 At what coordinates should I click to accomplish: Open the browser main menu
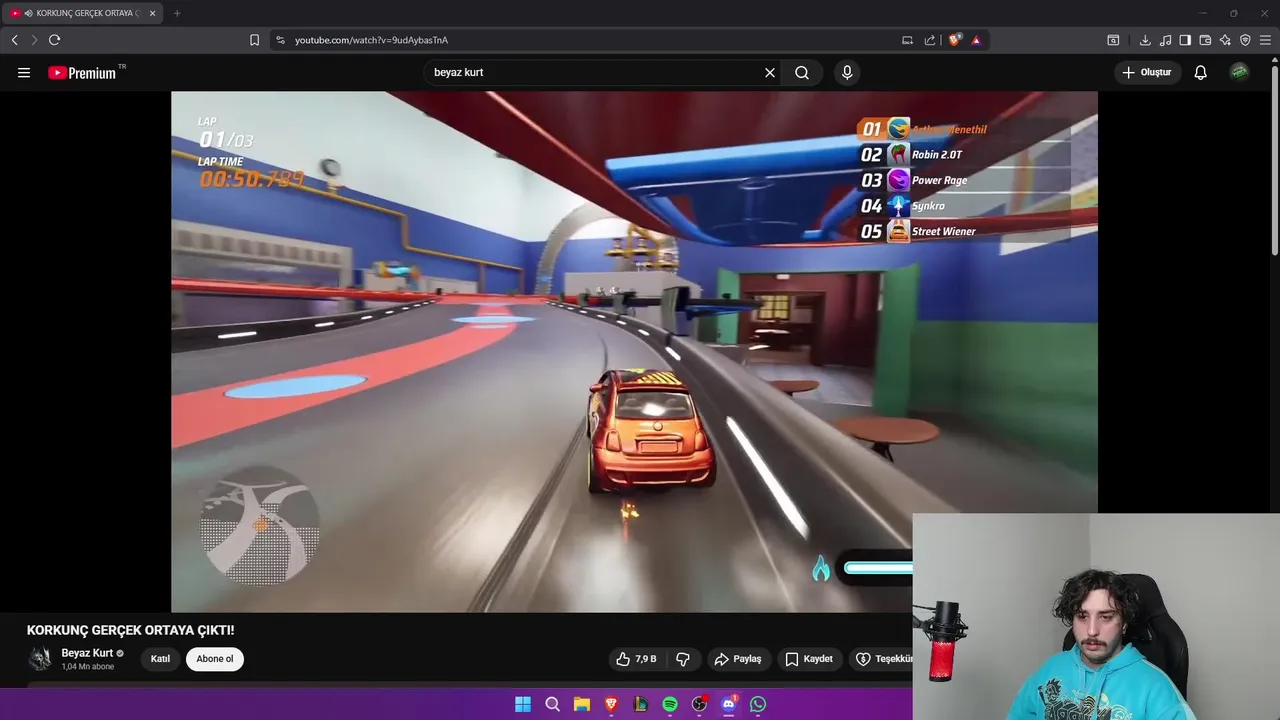[1265, 40]
